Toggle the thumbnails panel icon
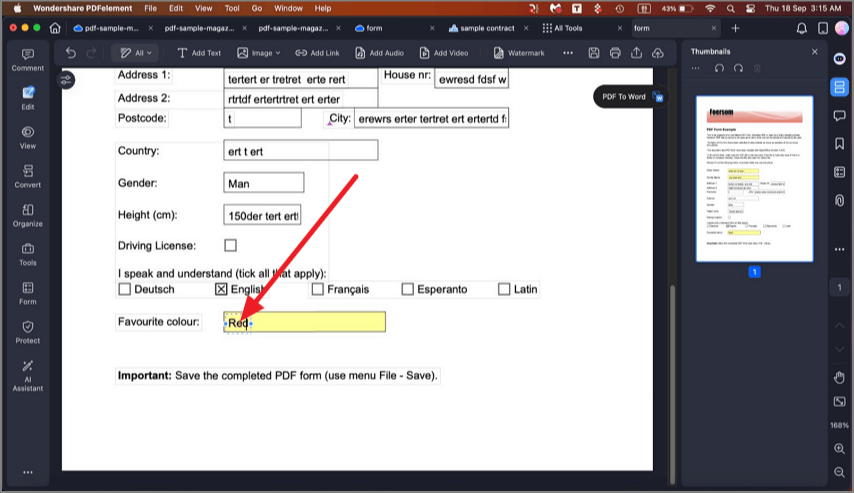Image resolution: width=854 pixels, height=493 pixels. [x=839, y=87]
